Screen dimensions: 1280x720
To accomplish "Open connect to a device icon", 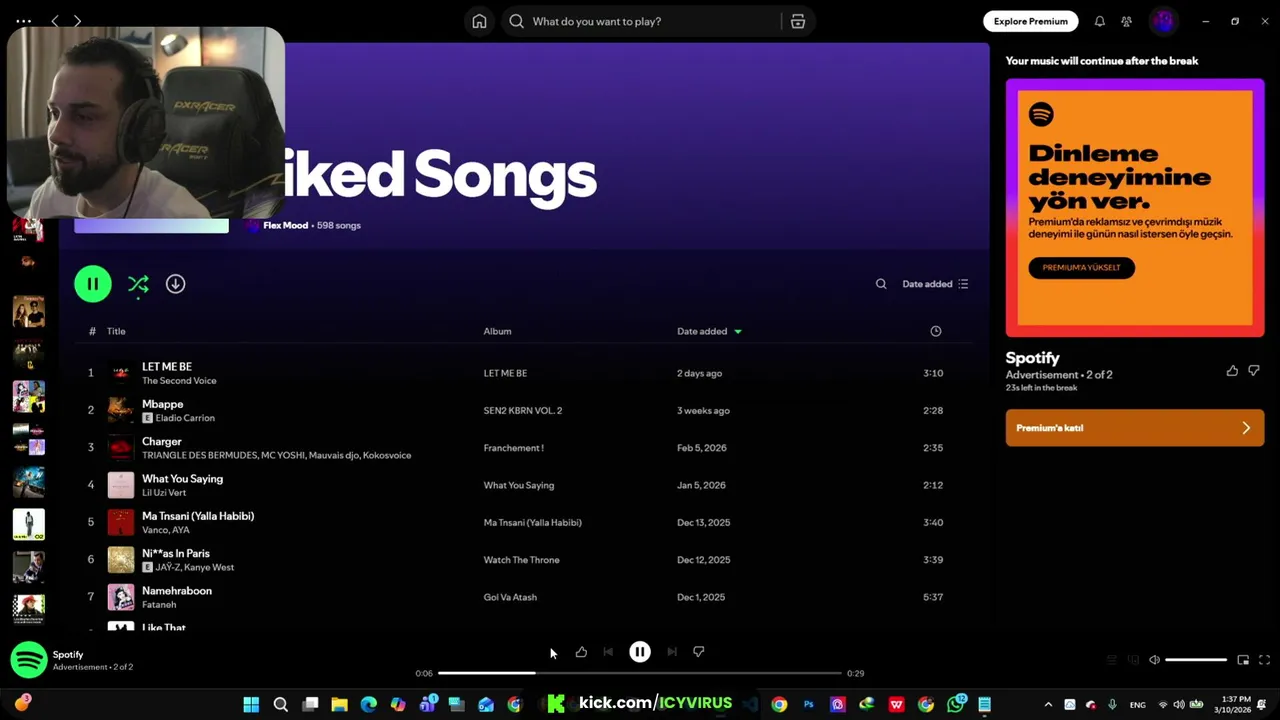I will [x=1133, y=660].
